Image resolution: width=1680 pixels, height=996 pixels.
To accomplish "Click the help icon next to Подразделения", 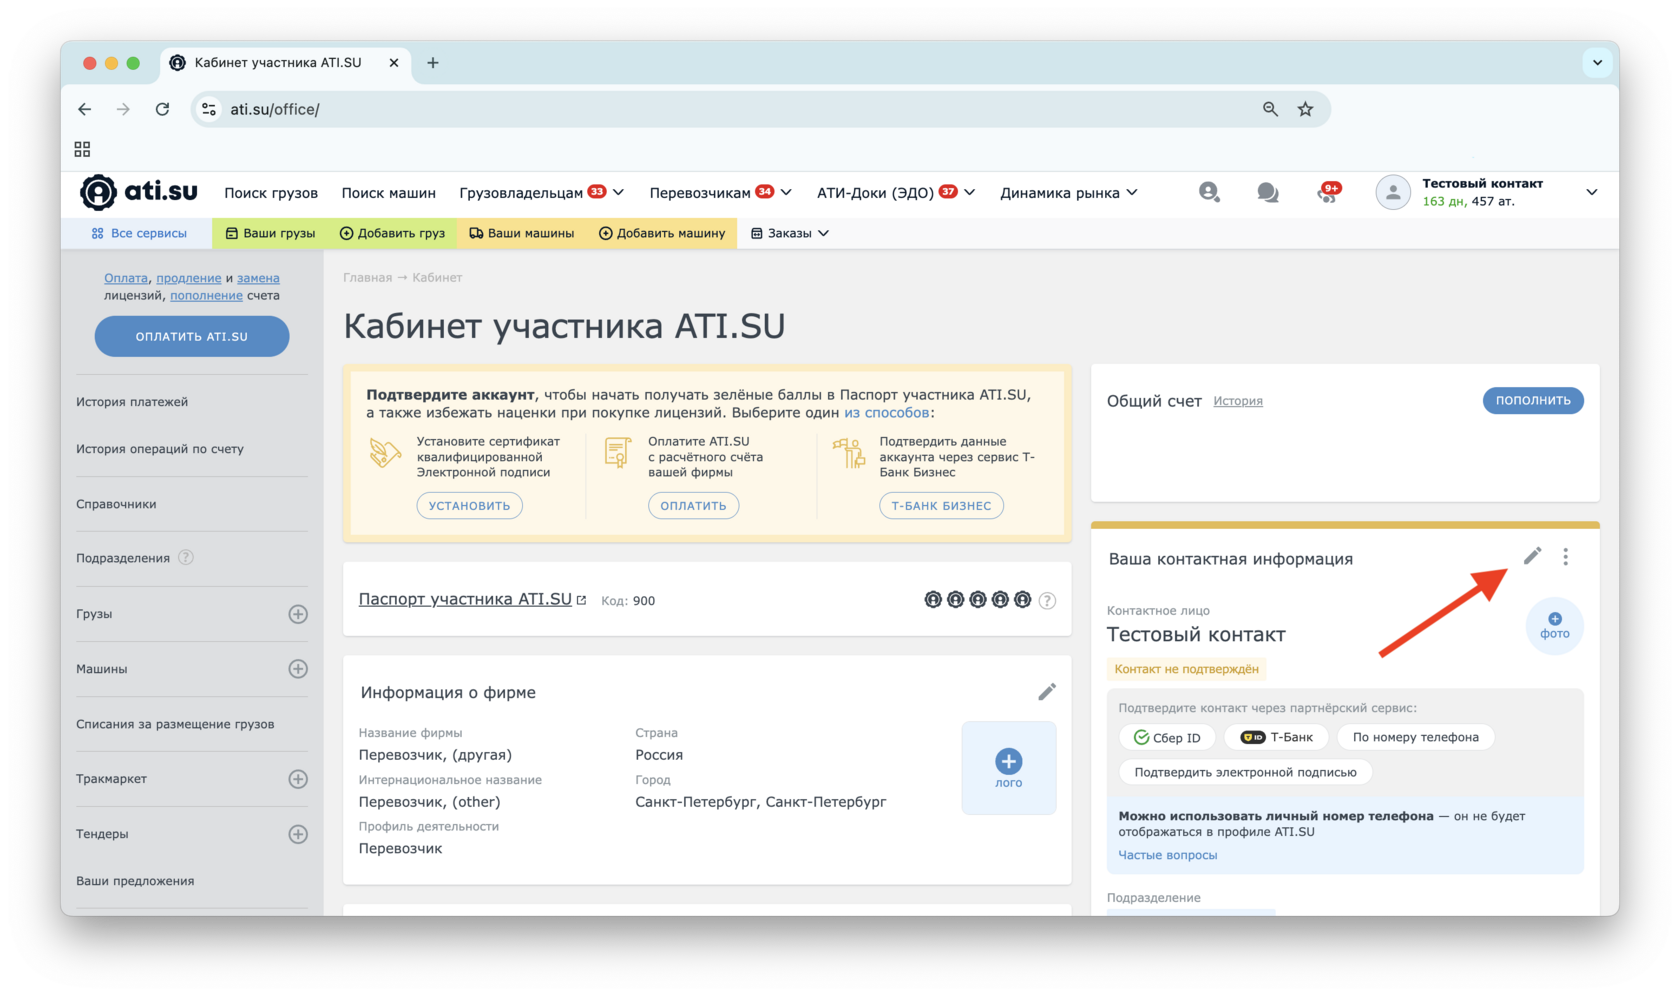I will coord(186,558).
